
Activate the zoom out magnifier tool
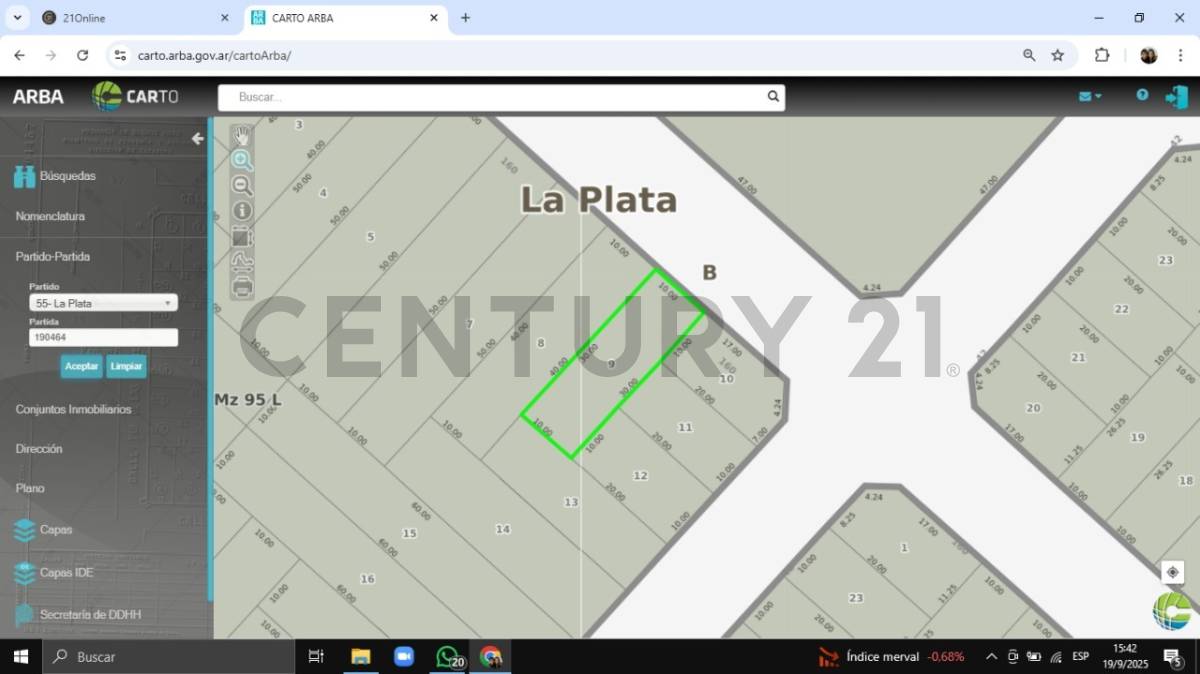click(242, 185)
